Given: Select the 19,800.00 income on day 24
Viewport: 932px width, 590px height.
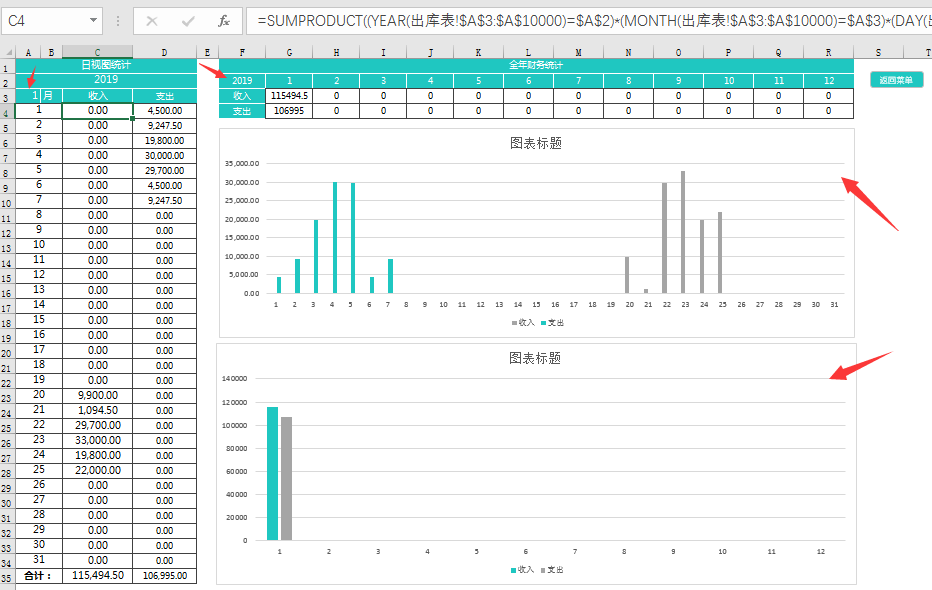Looking at the screenshot, I should coord(97,455).
